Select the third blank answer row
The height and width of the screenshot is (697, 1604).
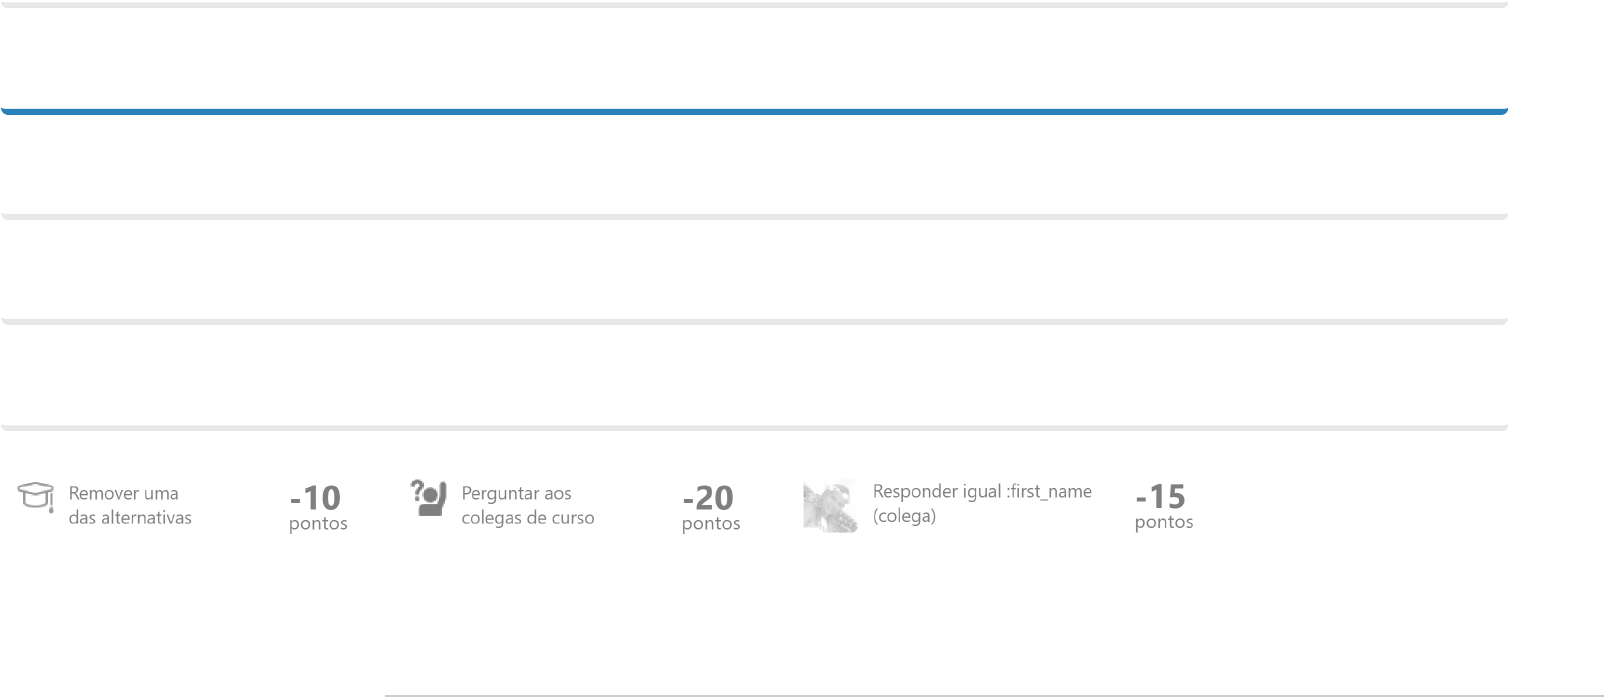tap(753, 270)
